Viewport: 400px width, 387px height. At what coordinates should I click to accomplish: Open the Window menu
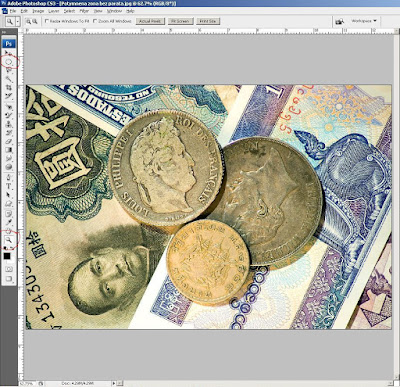[114, 11]
